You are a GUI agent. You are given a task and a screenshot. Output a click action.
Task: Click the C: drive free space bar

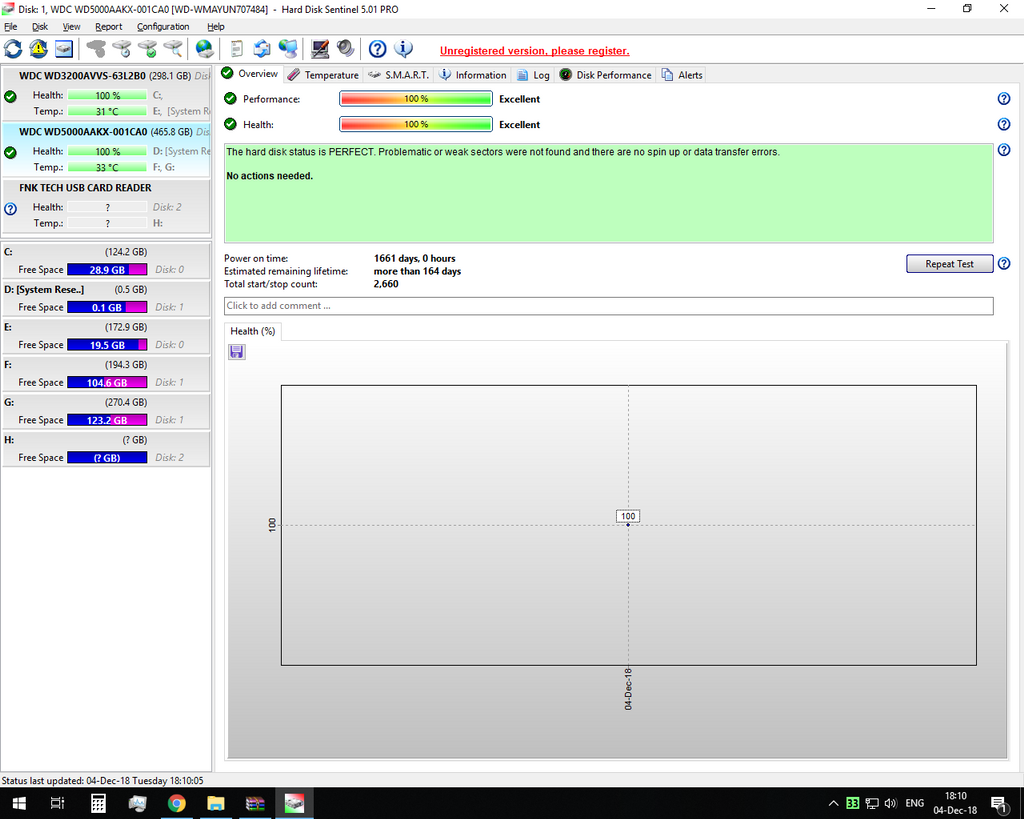click(107, 270)
